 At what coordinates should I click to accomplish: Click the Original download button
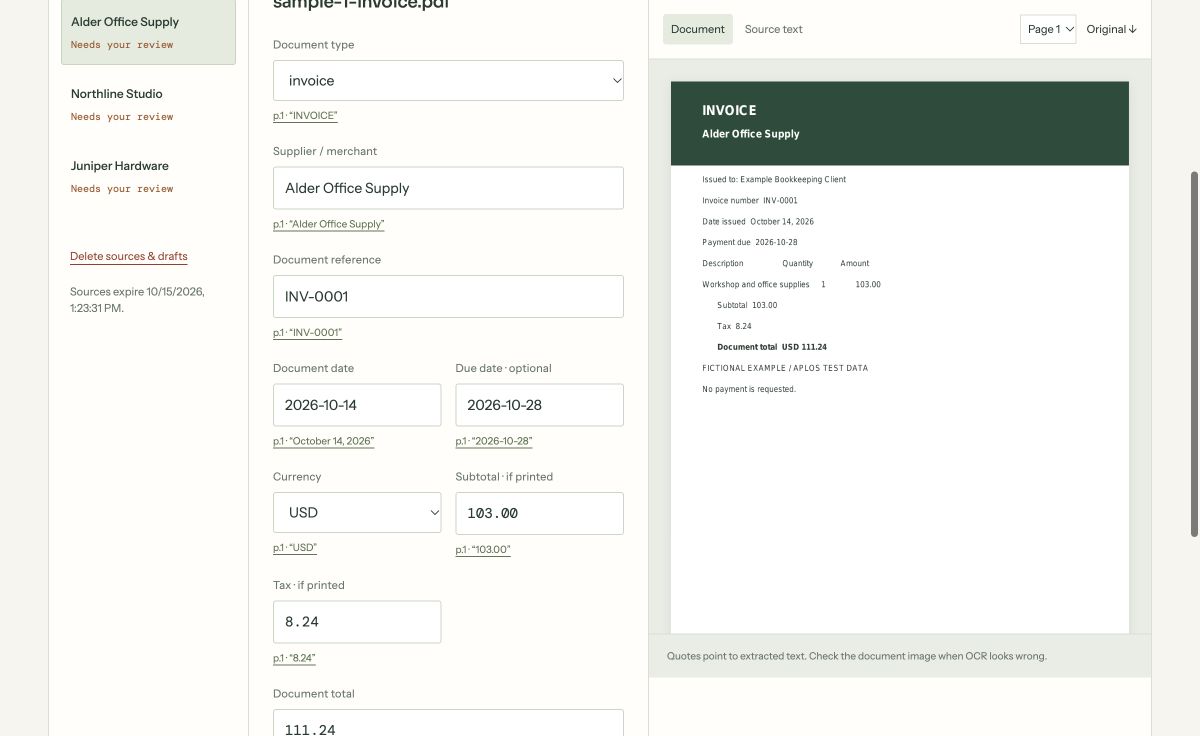(x=1112, y=29)
